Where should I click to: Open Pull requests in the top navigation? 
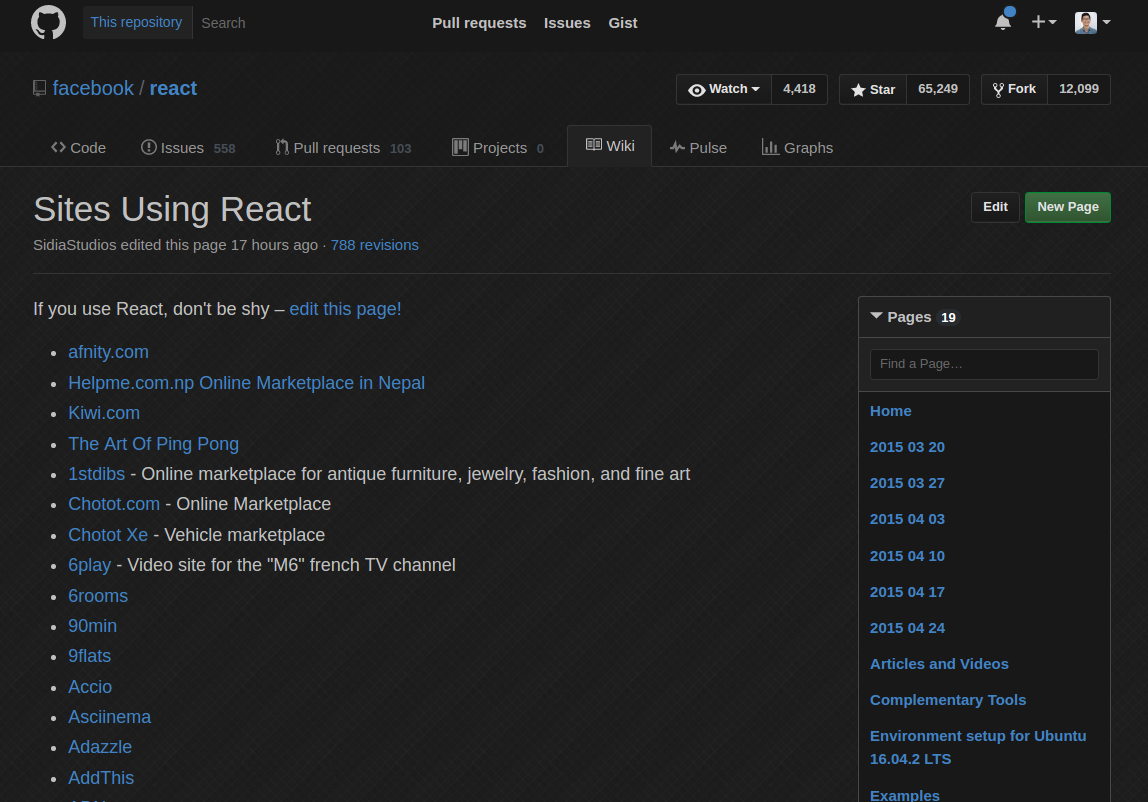point(479,23)
